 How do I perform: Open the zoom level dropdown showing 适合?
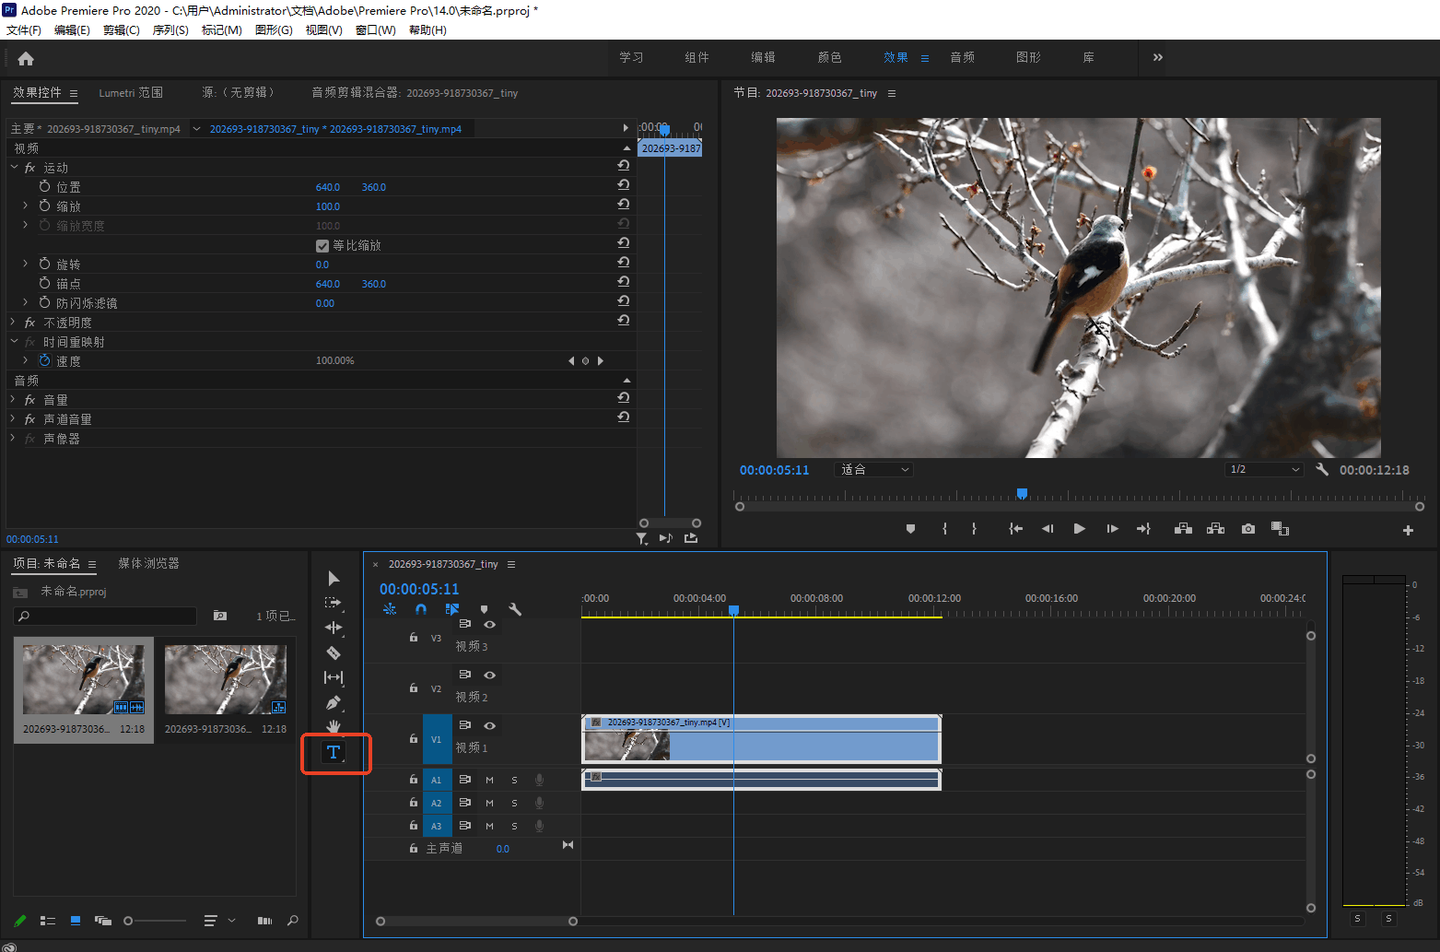coord(875,470)
